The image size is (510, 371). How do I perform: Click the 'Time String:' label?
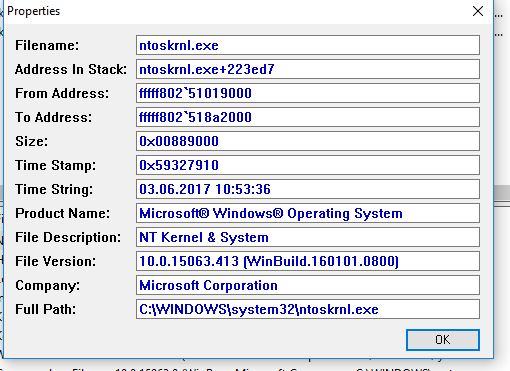54,189
